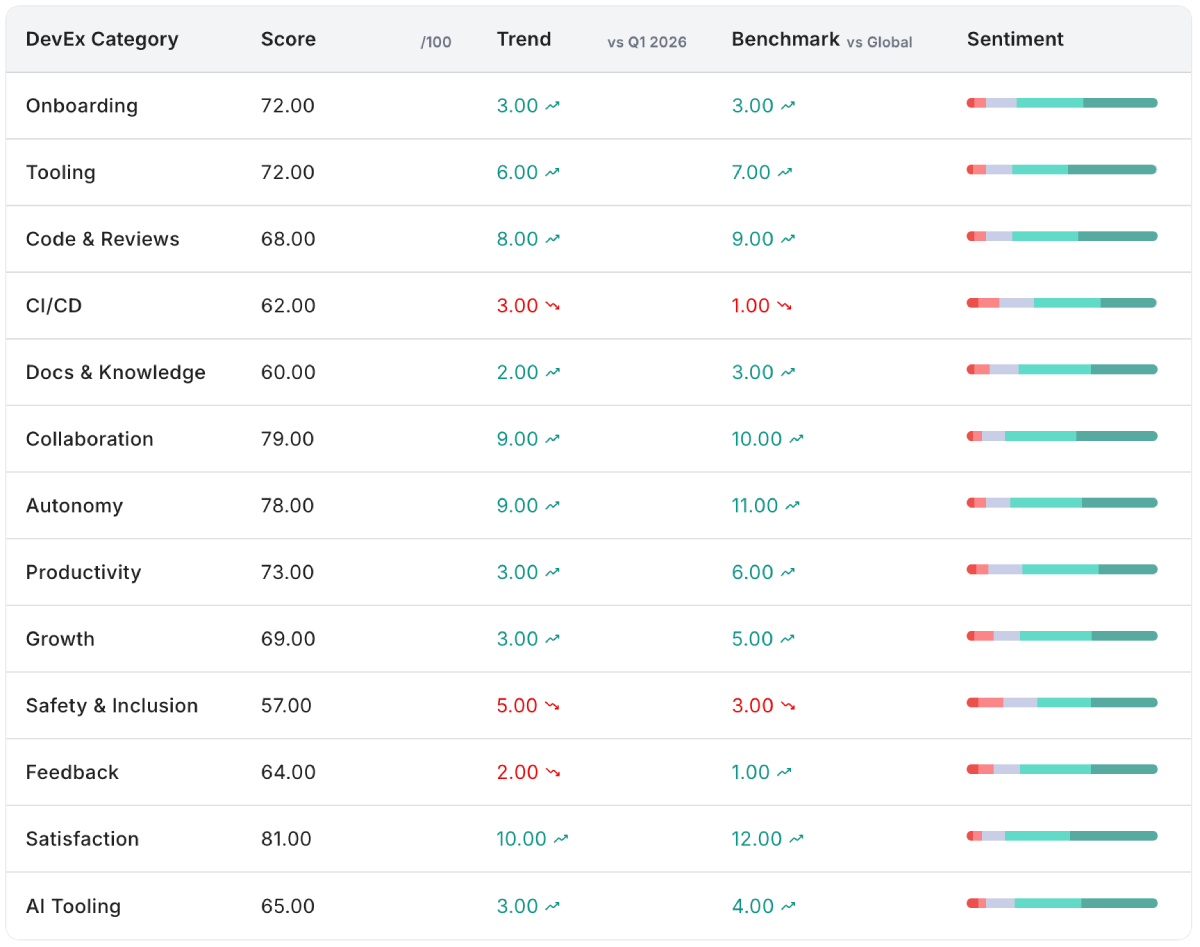Click the AI Tooling sentiment bar
Viewport: 1200px width, 947px height.
coord(1062,903)
